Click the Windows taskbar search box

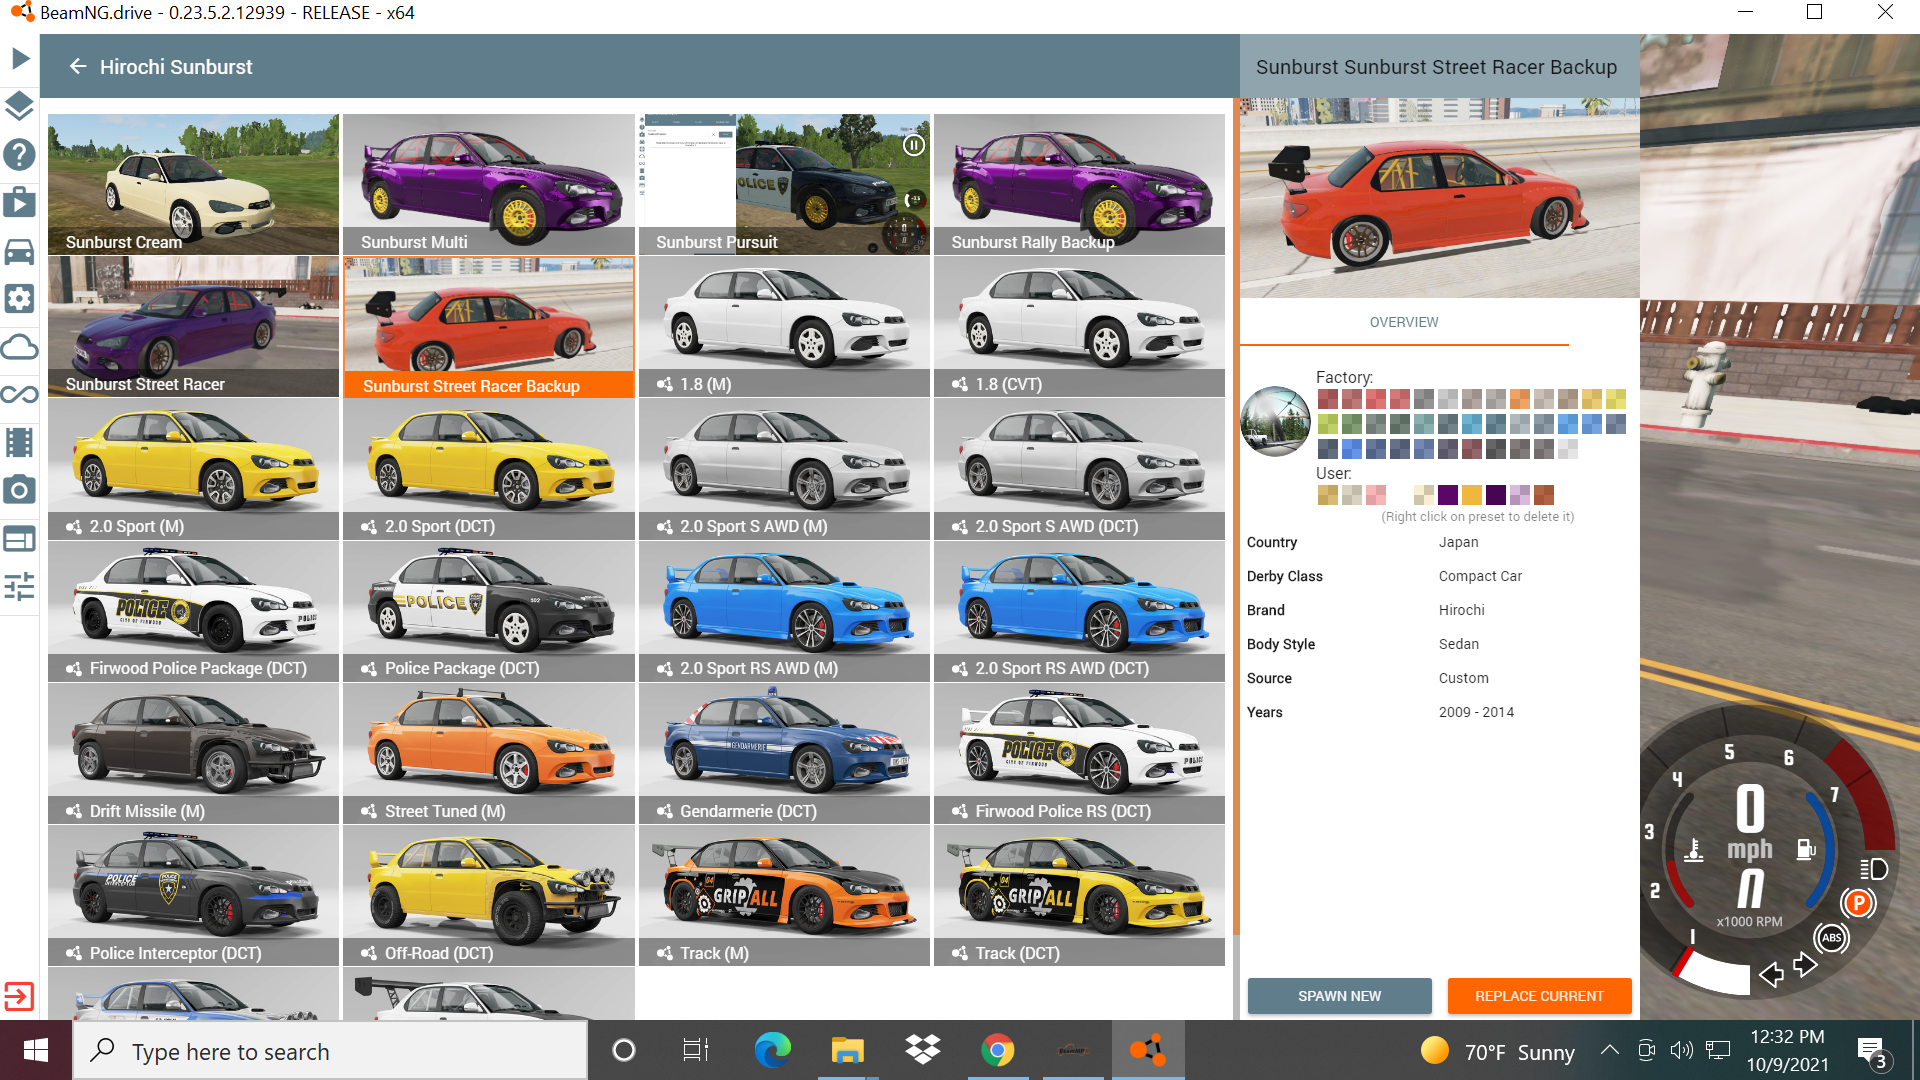[330, 1050]
